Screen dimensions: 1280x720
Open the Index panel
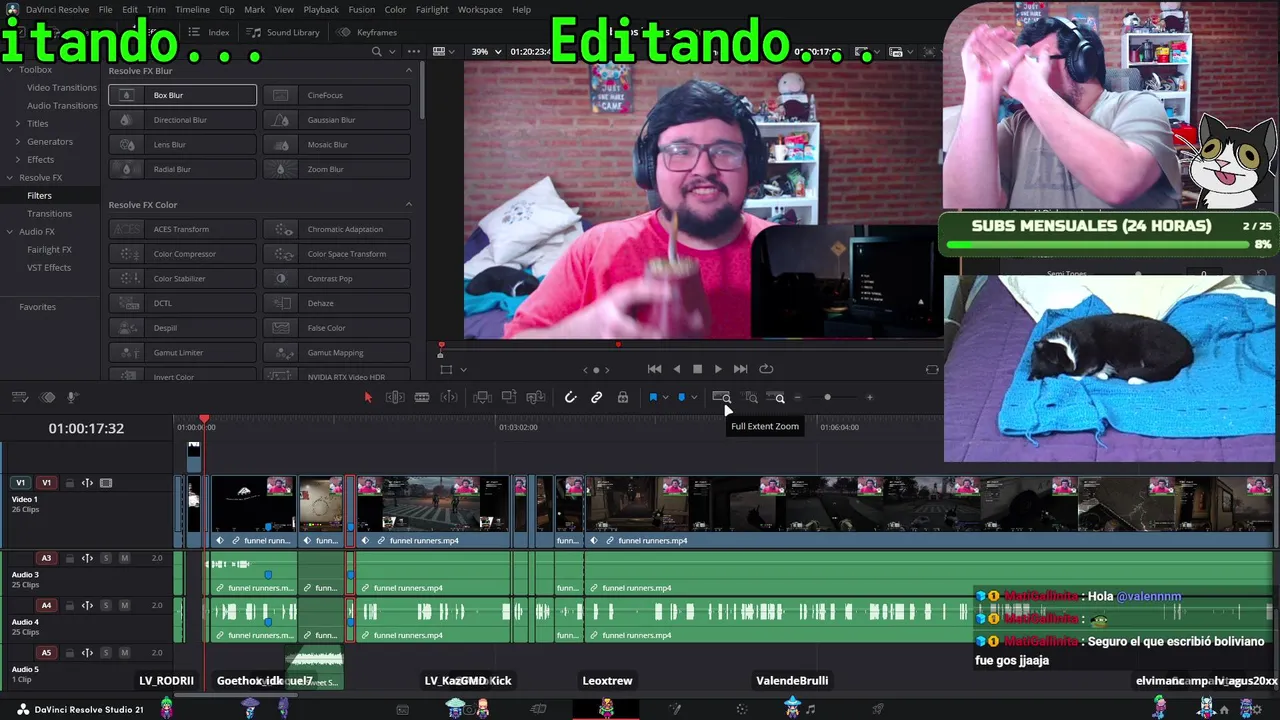click(209, 32)
